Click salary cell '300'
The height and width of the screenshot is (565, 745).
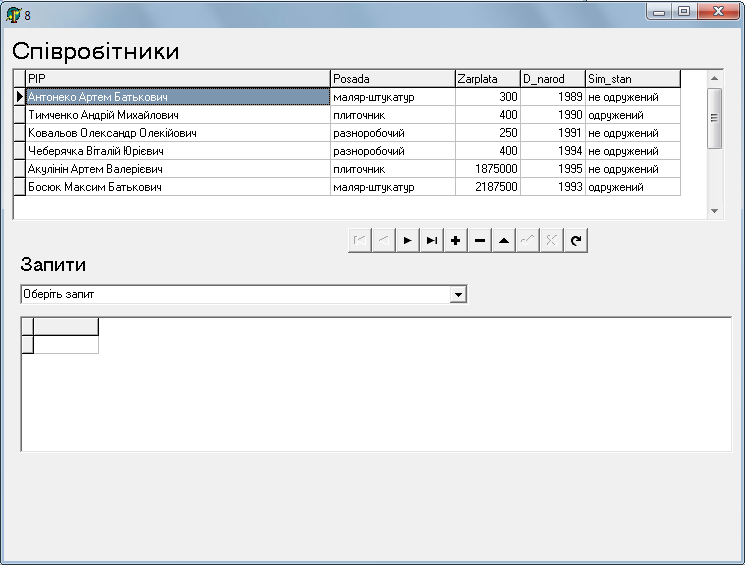(x=488, y=97)
